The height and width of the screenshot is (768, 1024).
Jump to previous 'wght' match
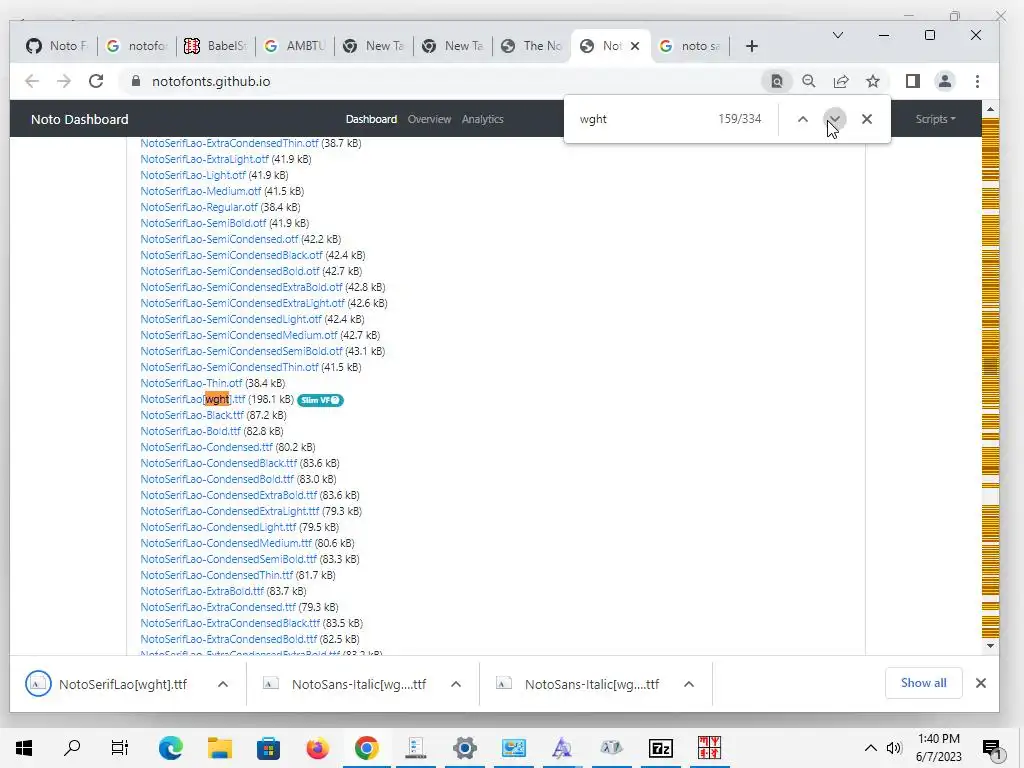pos(803,119)
